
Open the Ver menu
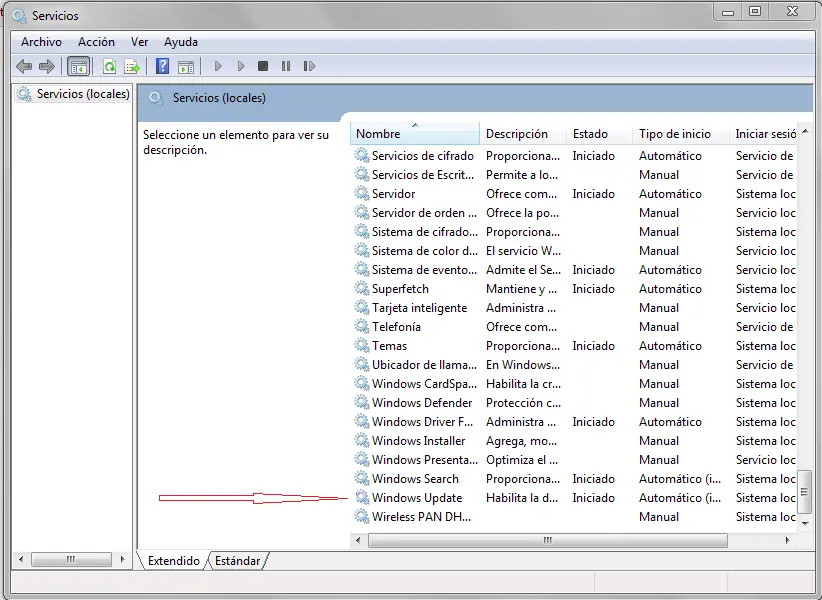[139, 42]
